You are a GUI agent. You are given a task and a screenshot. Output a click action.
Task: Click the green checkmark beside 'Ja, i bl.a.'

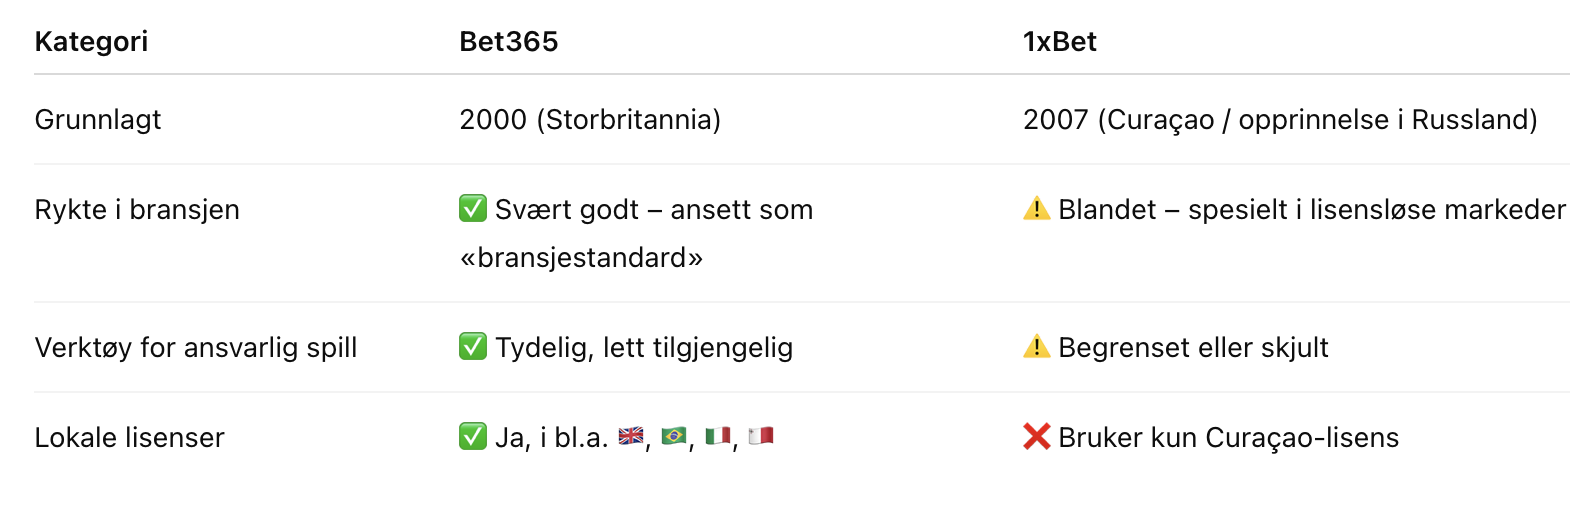[473, 437]
